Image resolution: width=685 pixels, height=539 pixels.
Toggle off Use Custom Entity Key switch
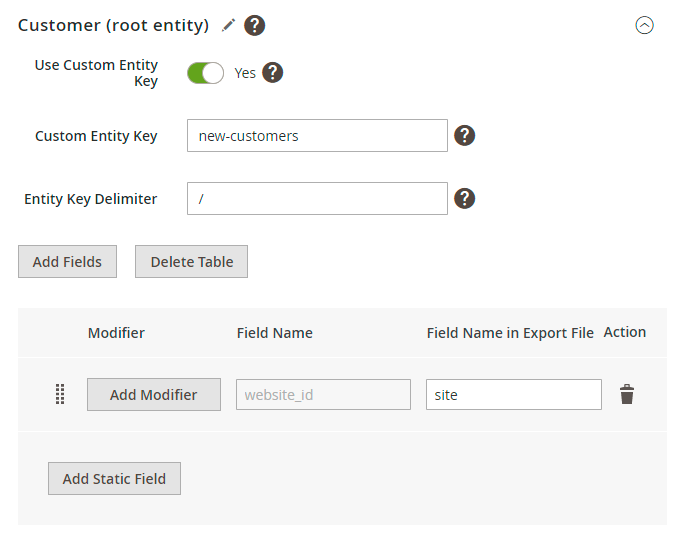205,73
